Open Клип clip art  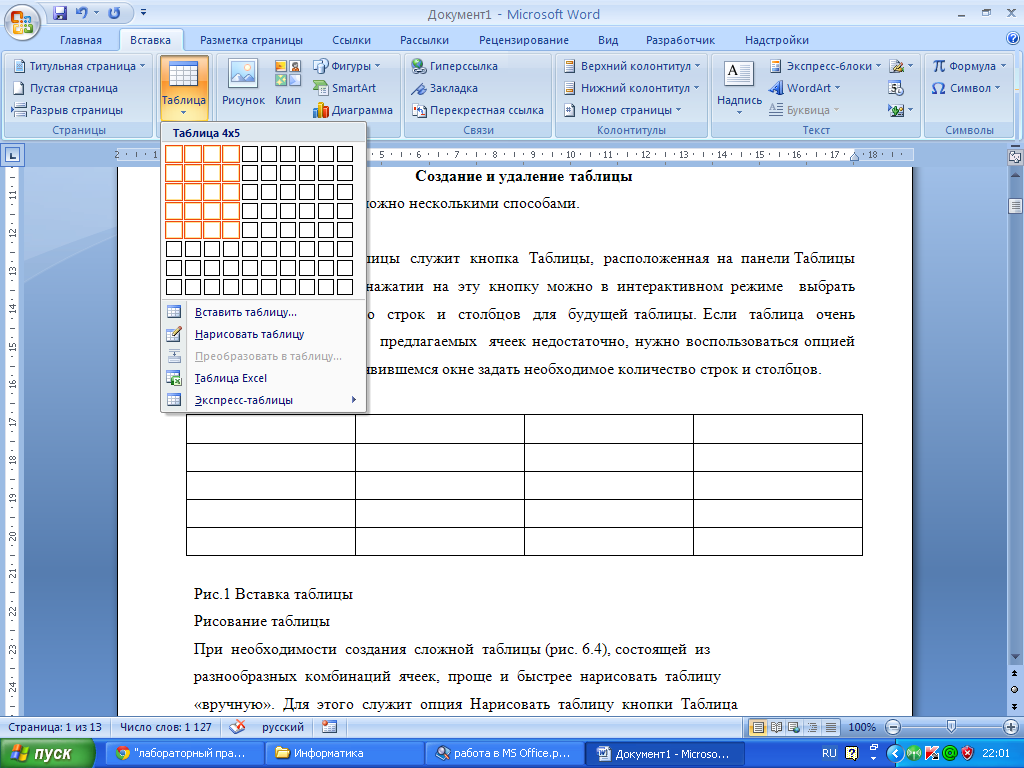click(287, 84)
